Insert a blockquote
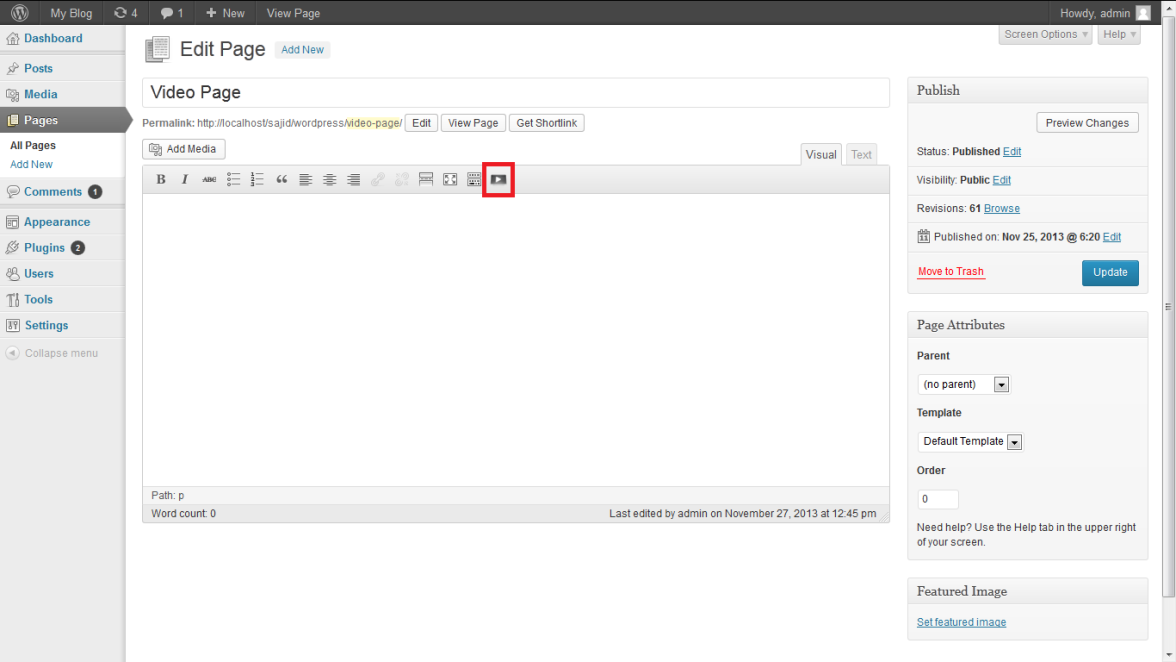Screen dimensions: 1176x662 coord(281,180)
